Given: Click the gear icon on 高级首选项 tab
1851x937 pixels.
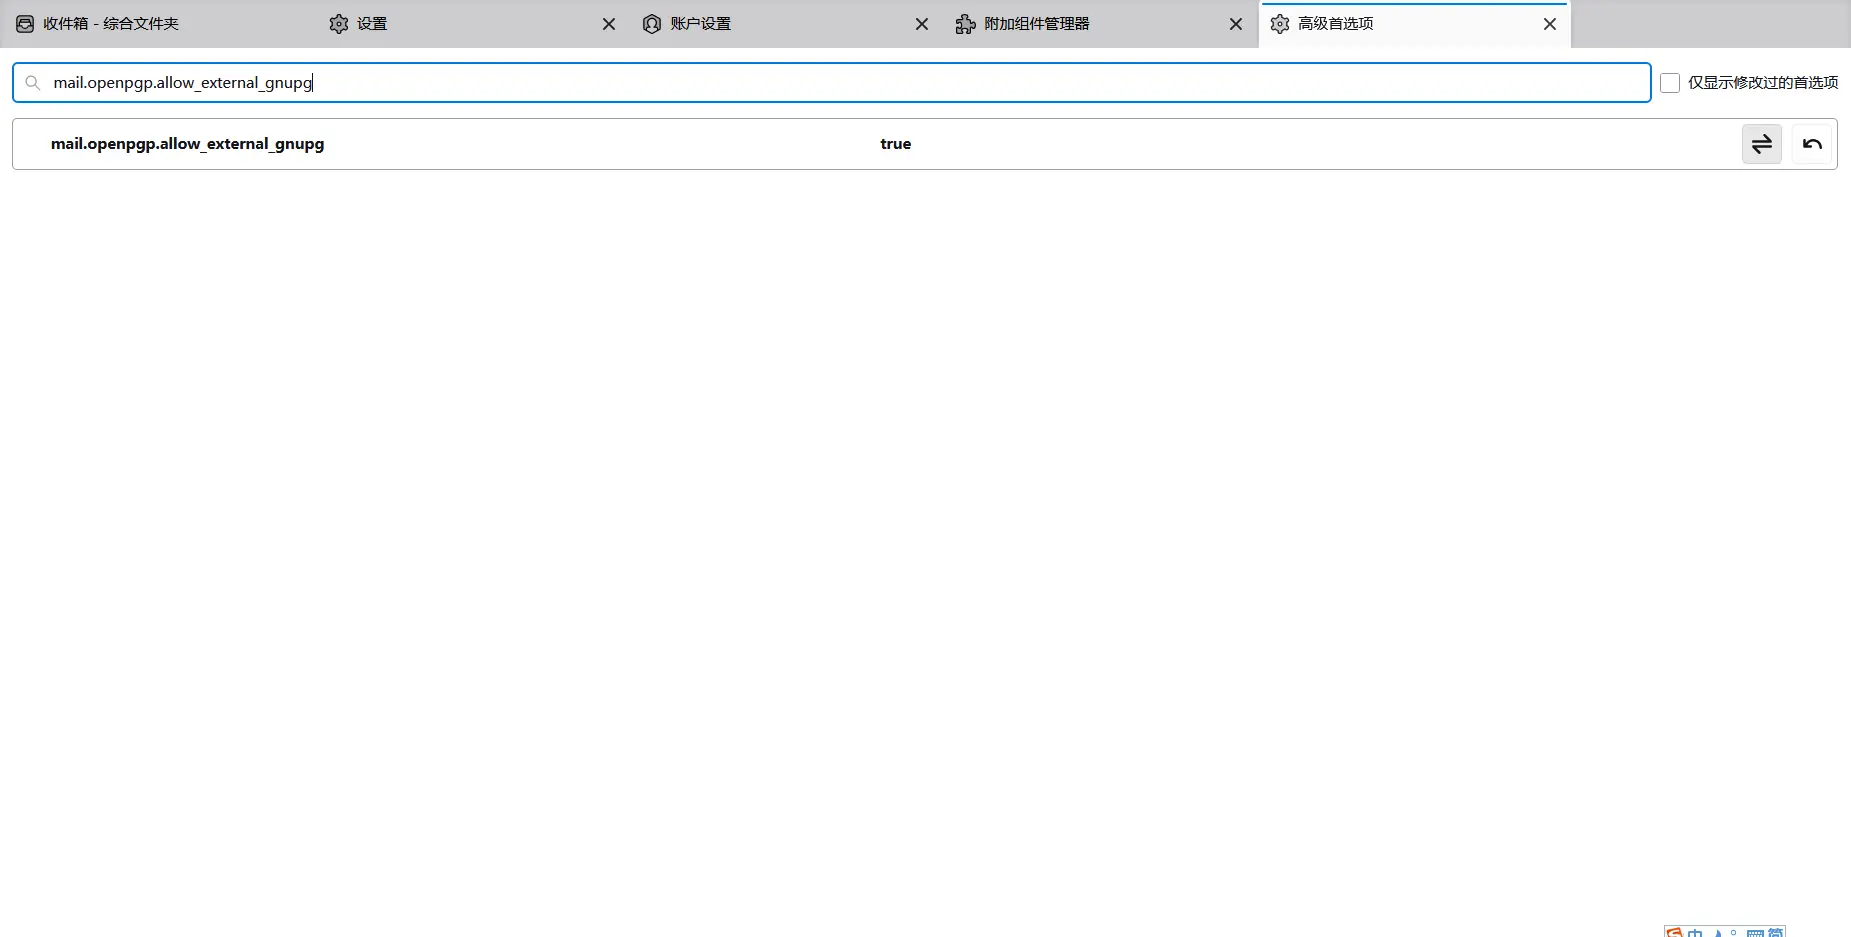Looking at the screenshot, I should pos(1279,24).
